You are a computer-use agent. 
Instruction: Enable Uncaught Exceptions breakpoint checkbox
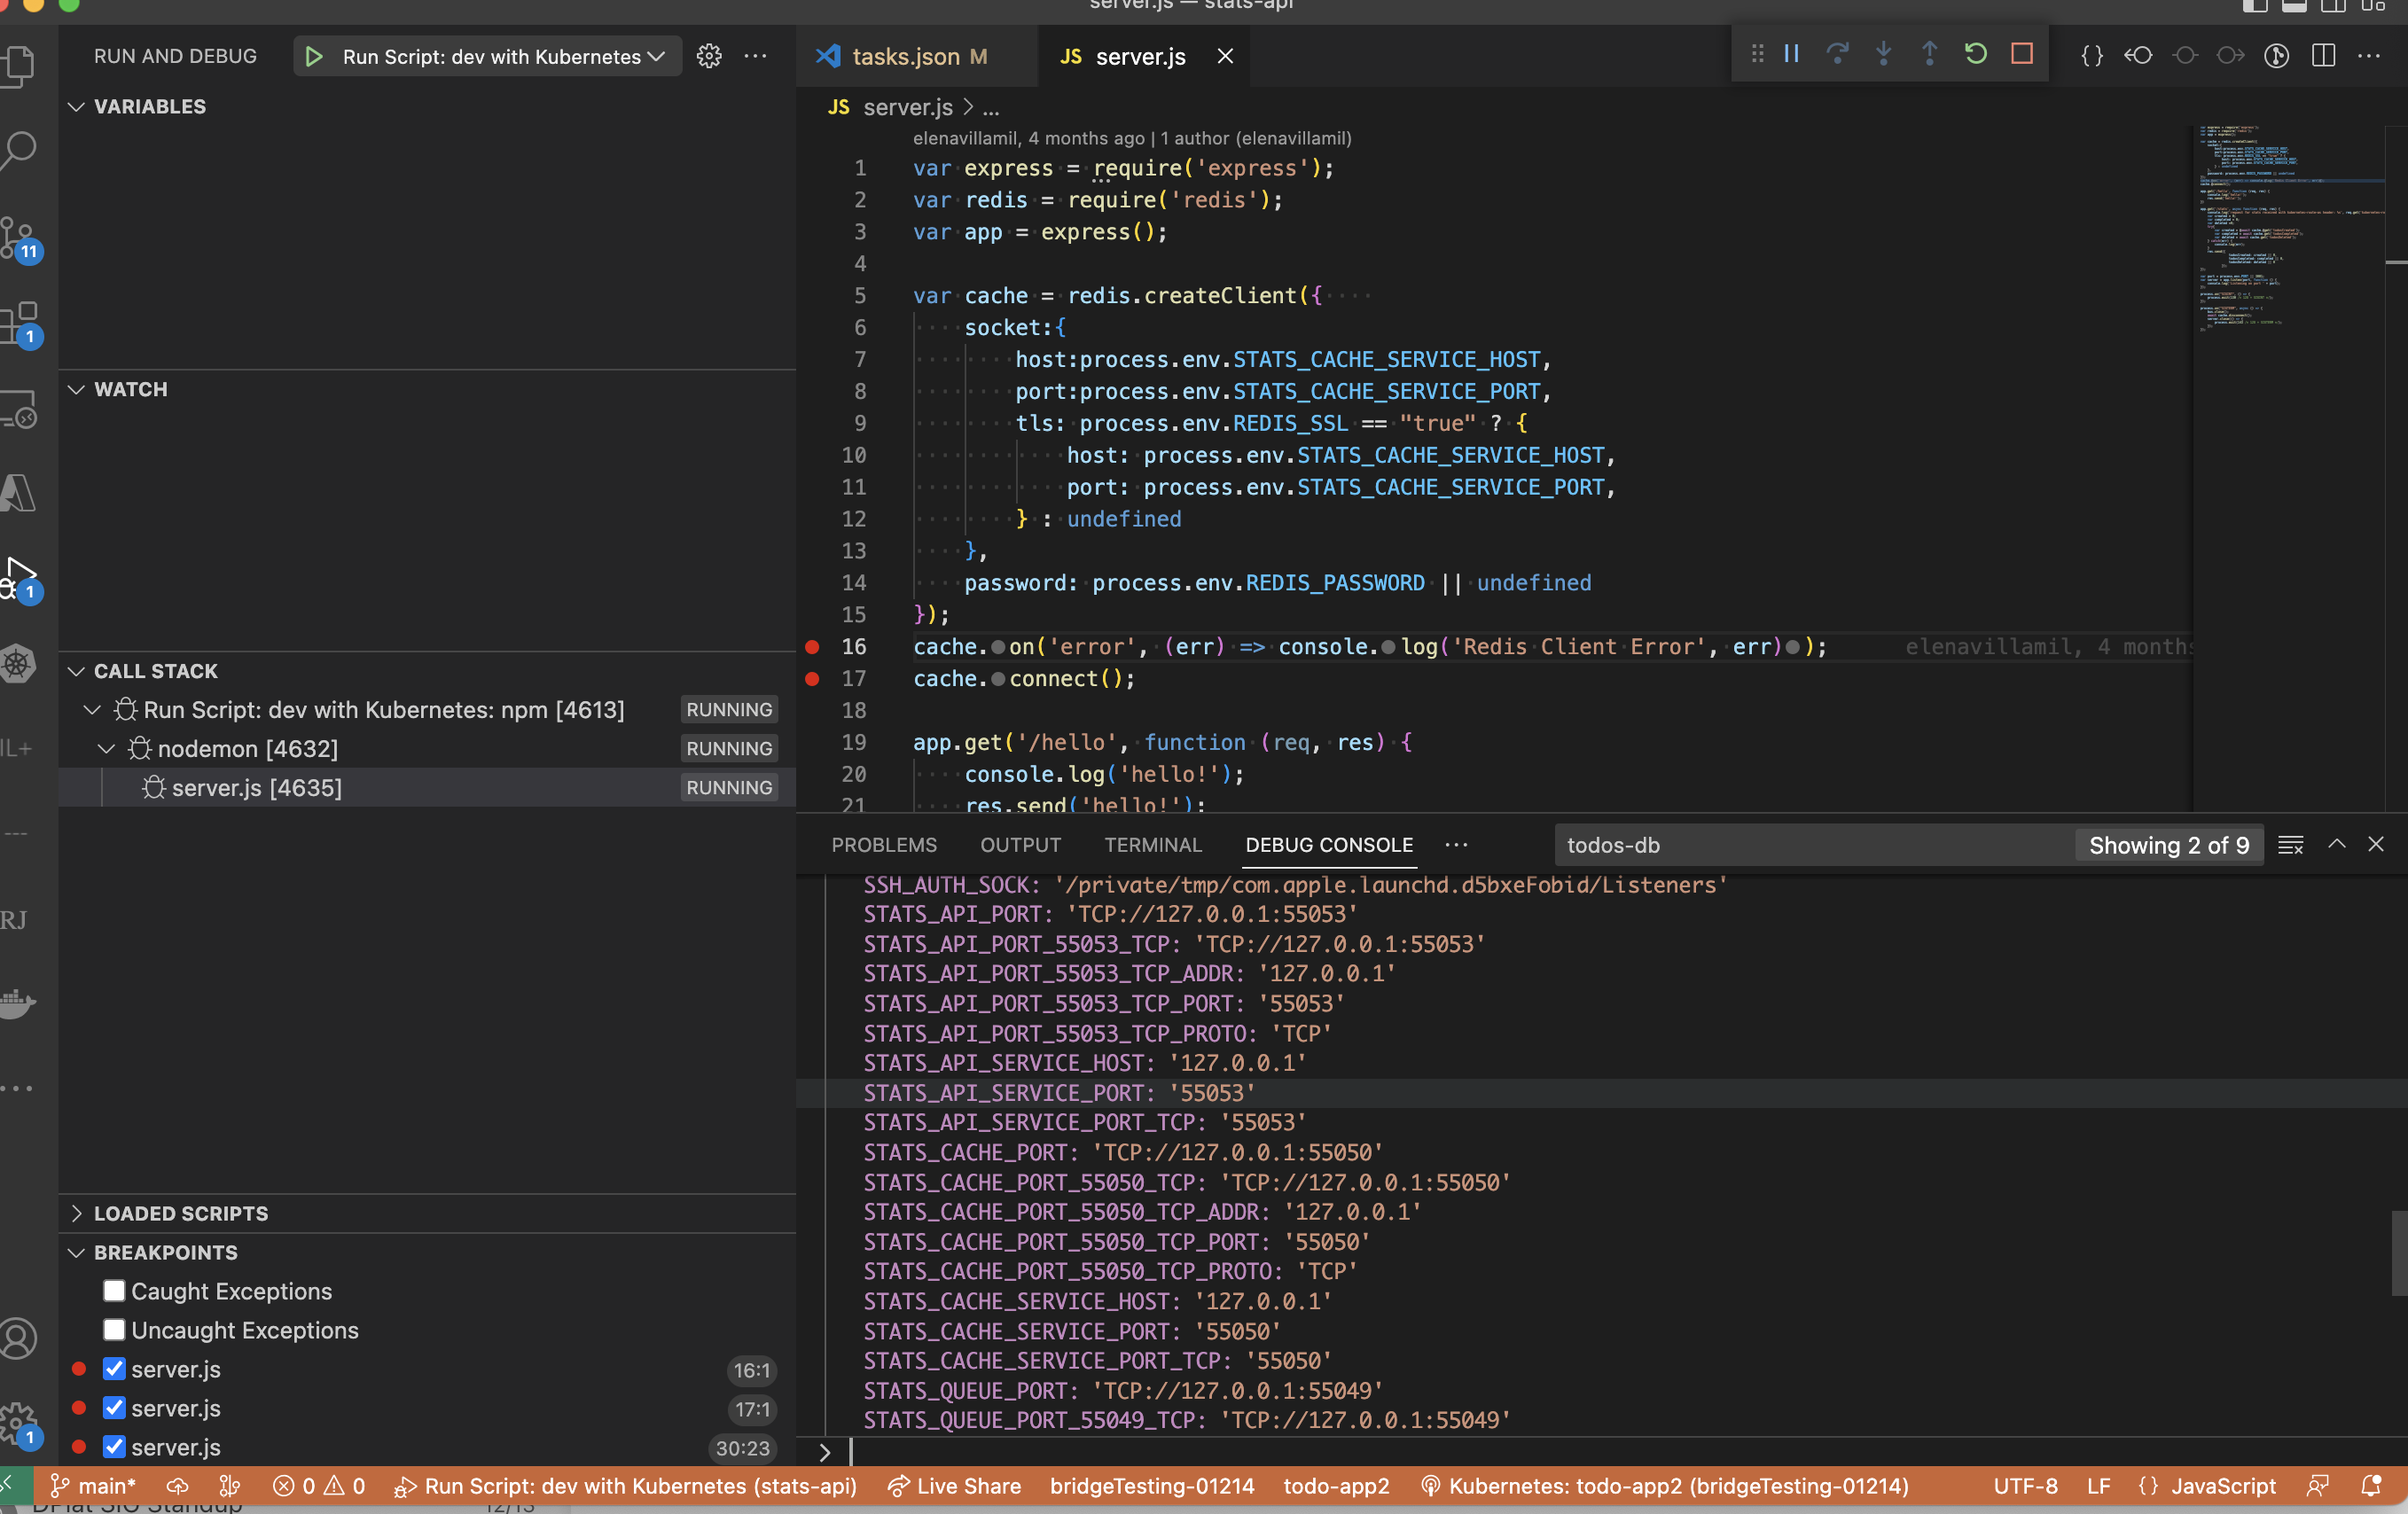pos(114,1330)
